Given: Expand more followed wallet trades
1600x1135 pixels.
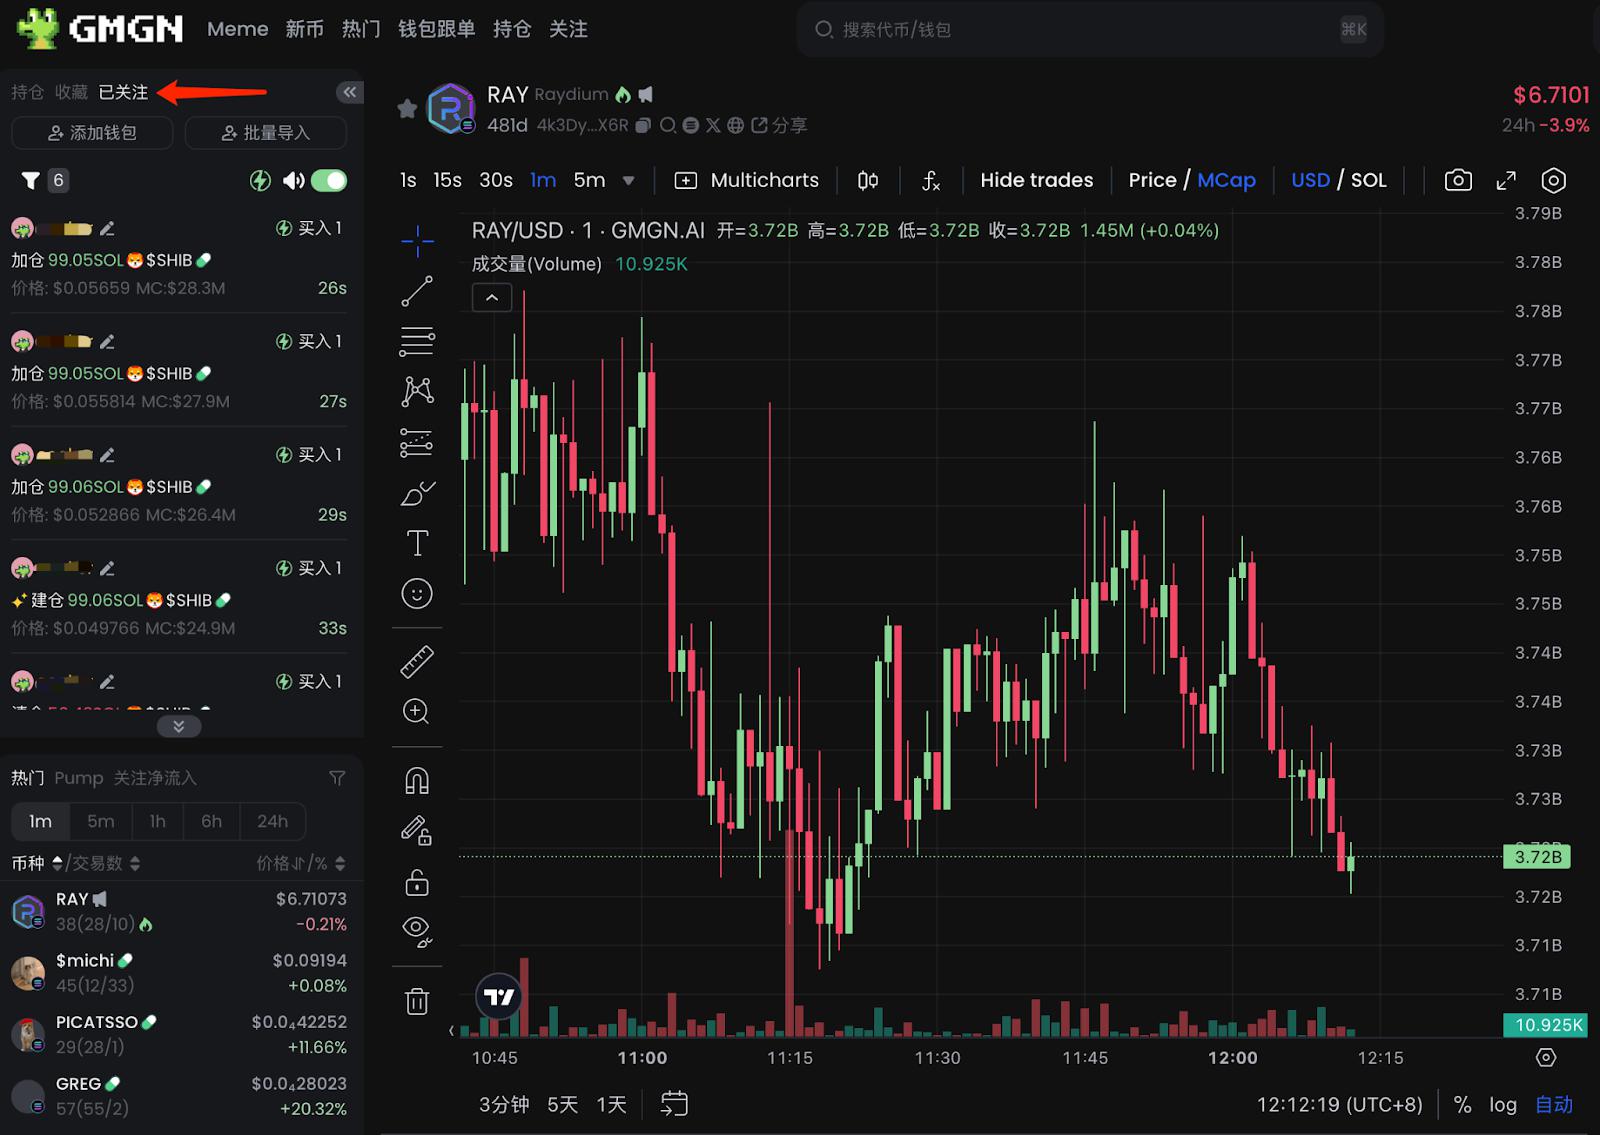Looking at the screenshot, I should (179, 726).
